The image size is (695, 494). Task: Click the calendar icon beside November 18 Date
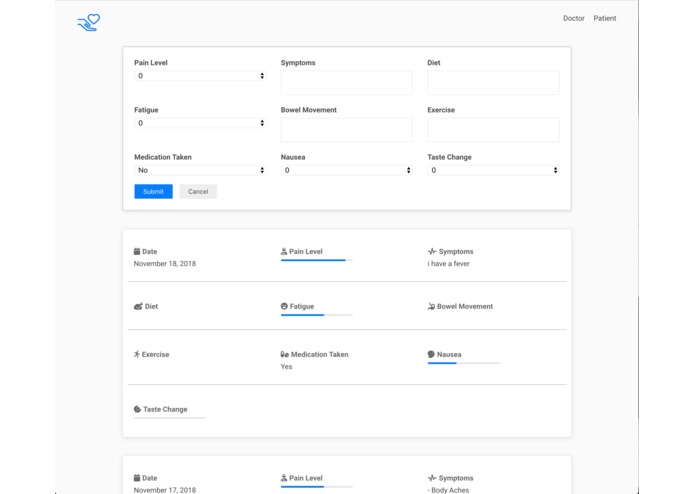(137, 251)
